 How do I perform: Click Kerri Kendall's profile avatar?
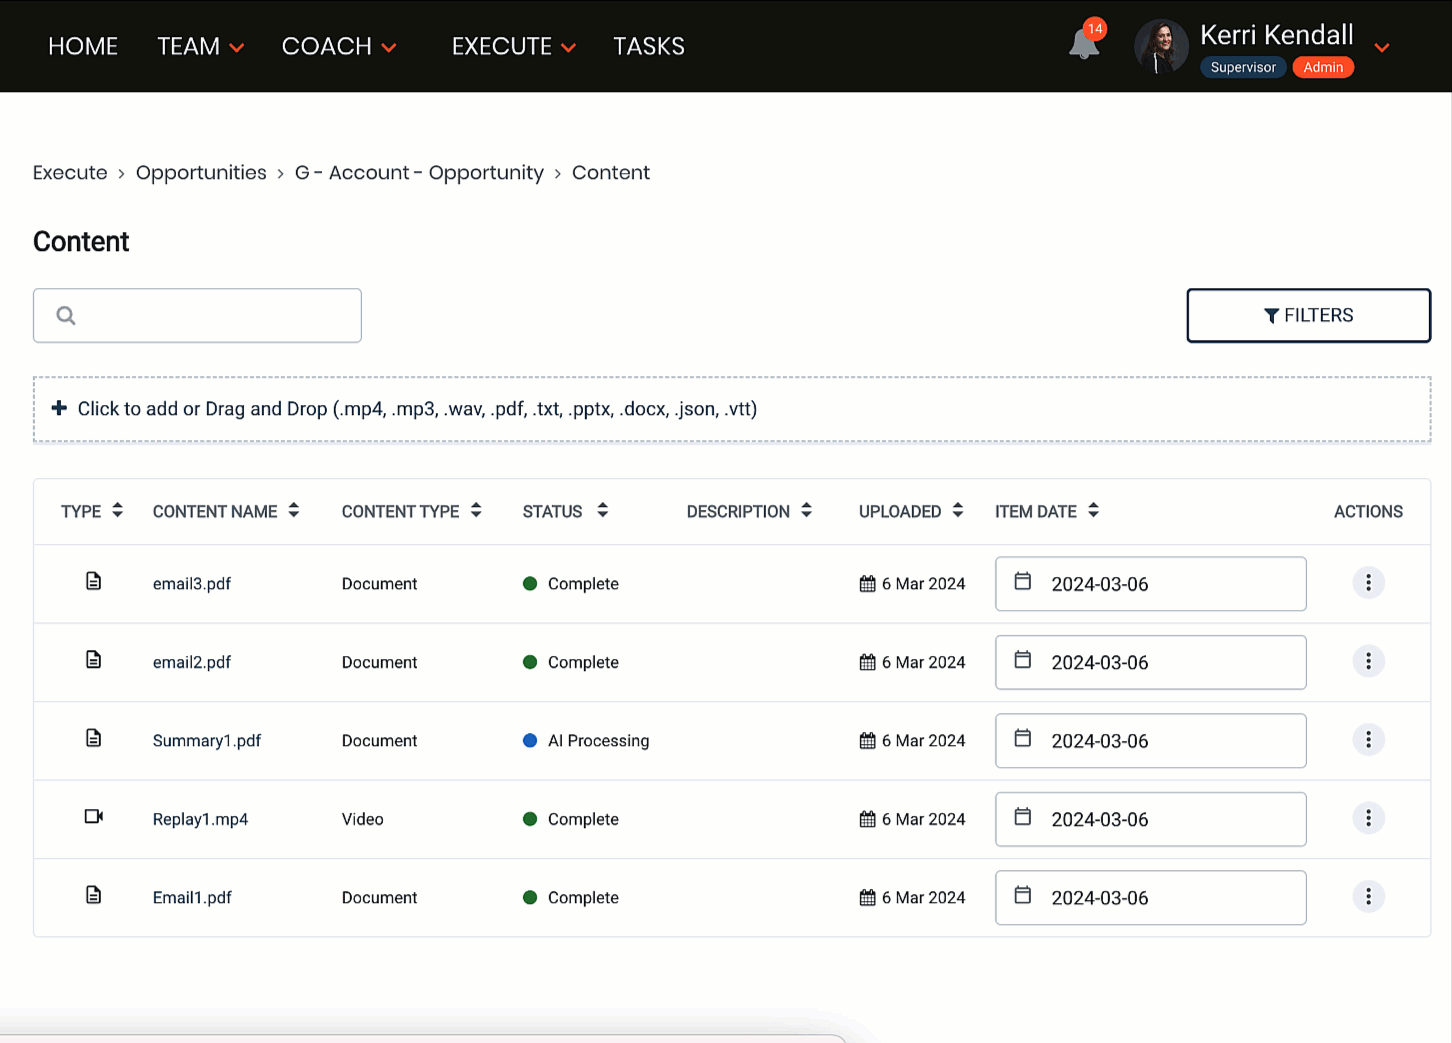click(x=1160, y=47)
